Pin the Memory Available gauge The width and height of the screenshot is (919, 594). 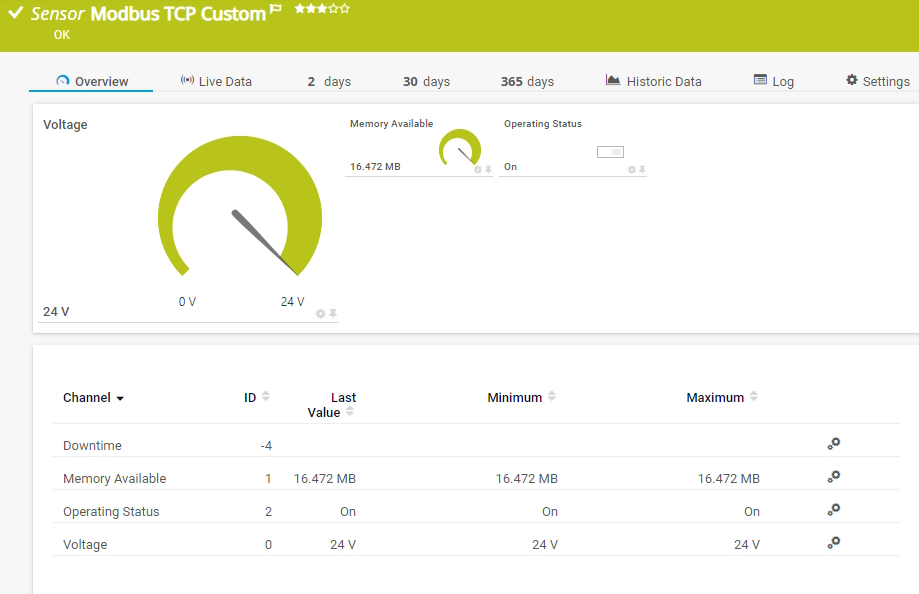click(x=487, y=170)
